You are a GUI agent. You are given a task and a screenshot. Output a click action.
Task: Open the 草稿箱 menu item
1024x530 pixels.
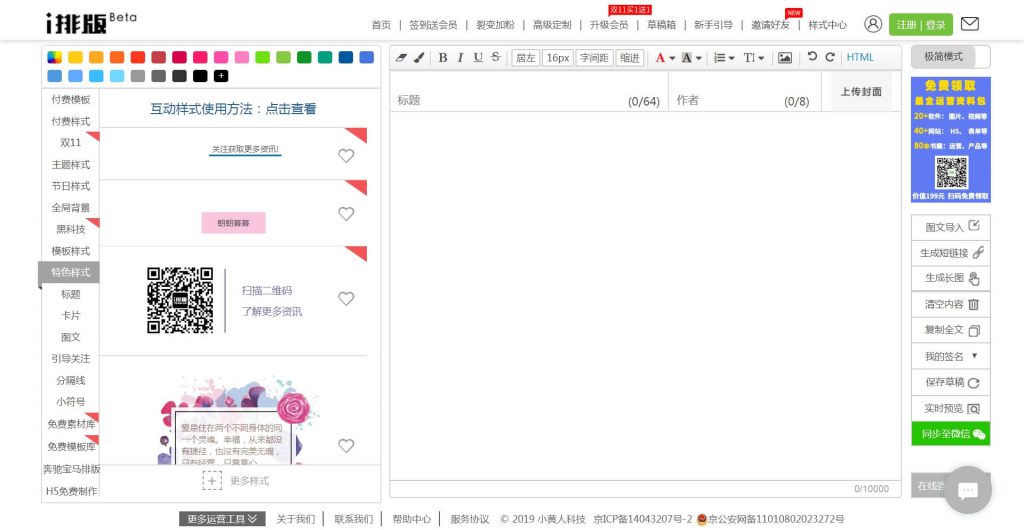pyautogui.click(x=661, y=25)
